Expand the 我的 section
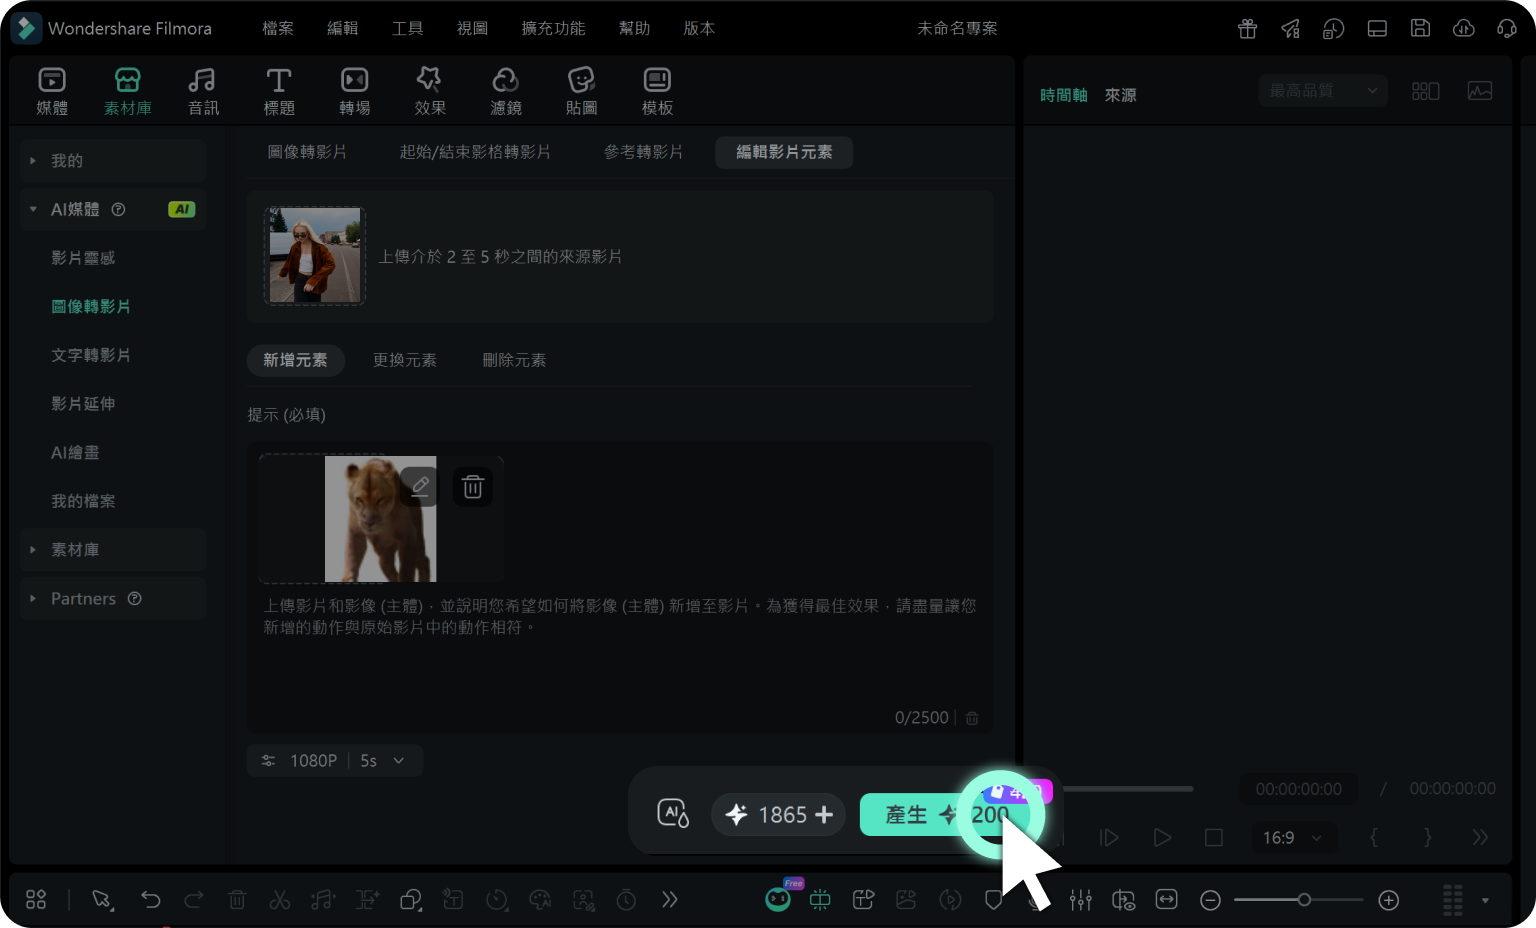This screenshot has width=1536, height=928. [113, 160]
